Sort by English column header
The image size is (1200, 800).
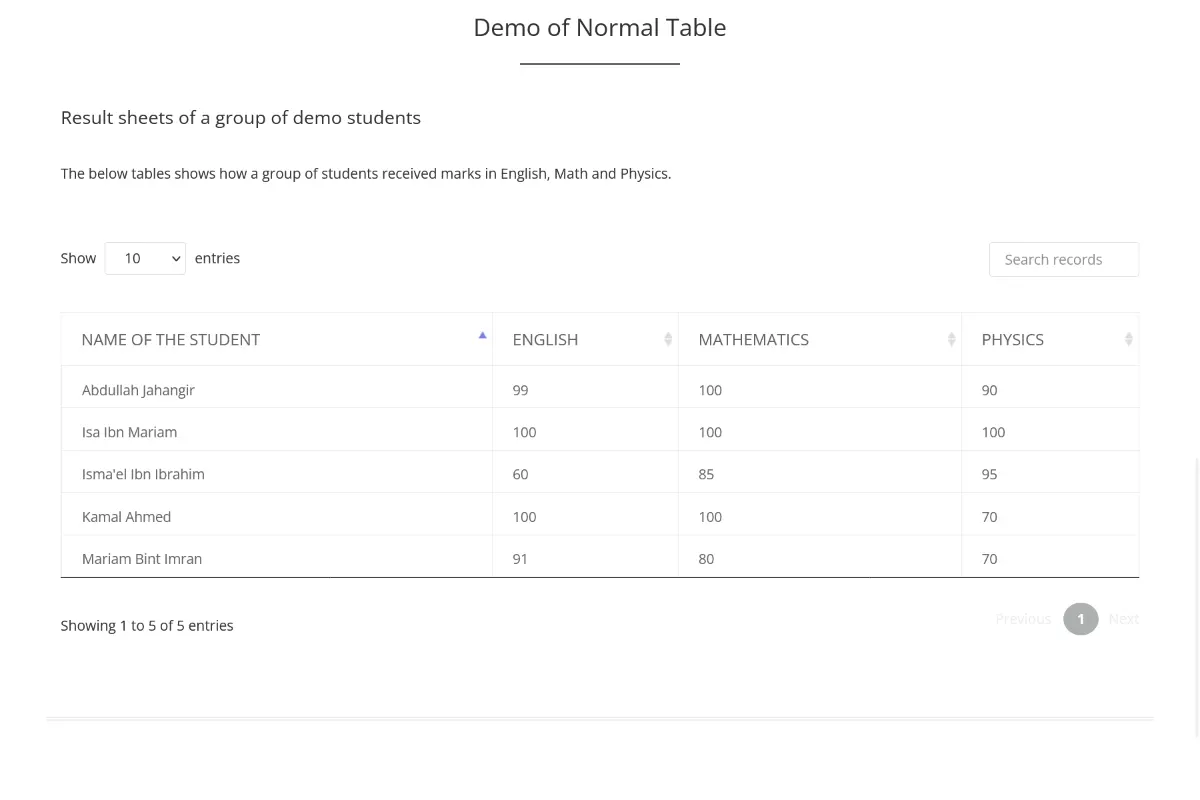[x=545, y=339]
